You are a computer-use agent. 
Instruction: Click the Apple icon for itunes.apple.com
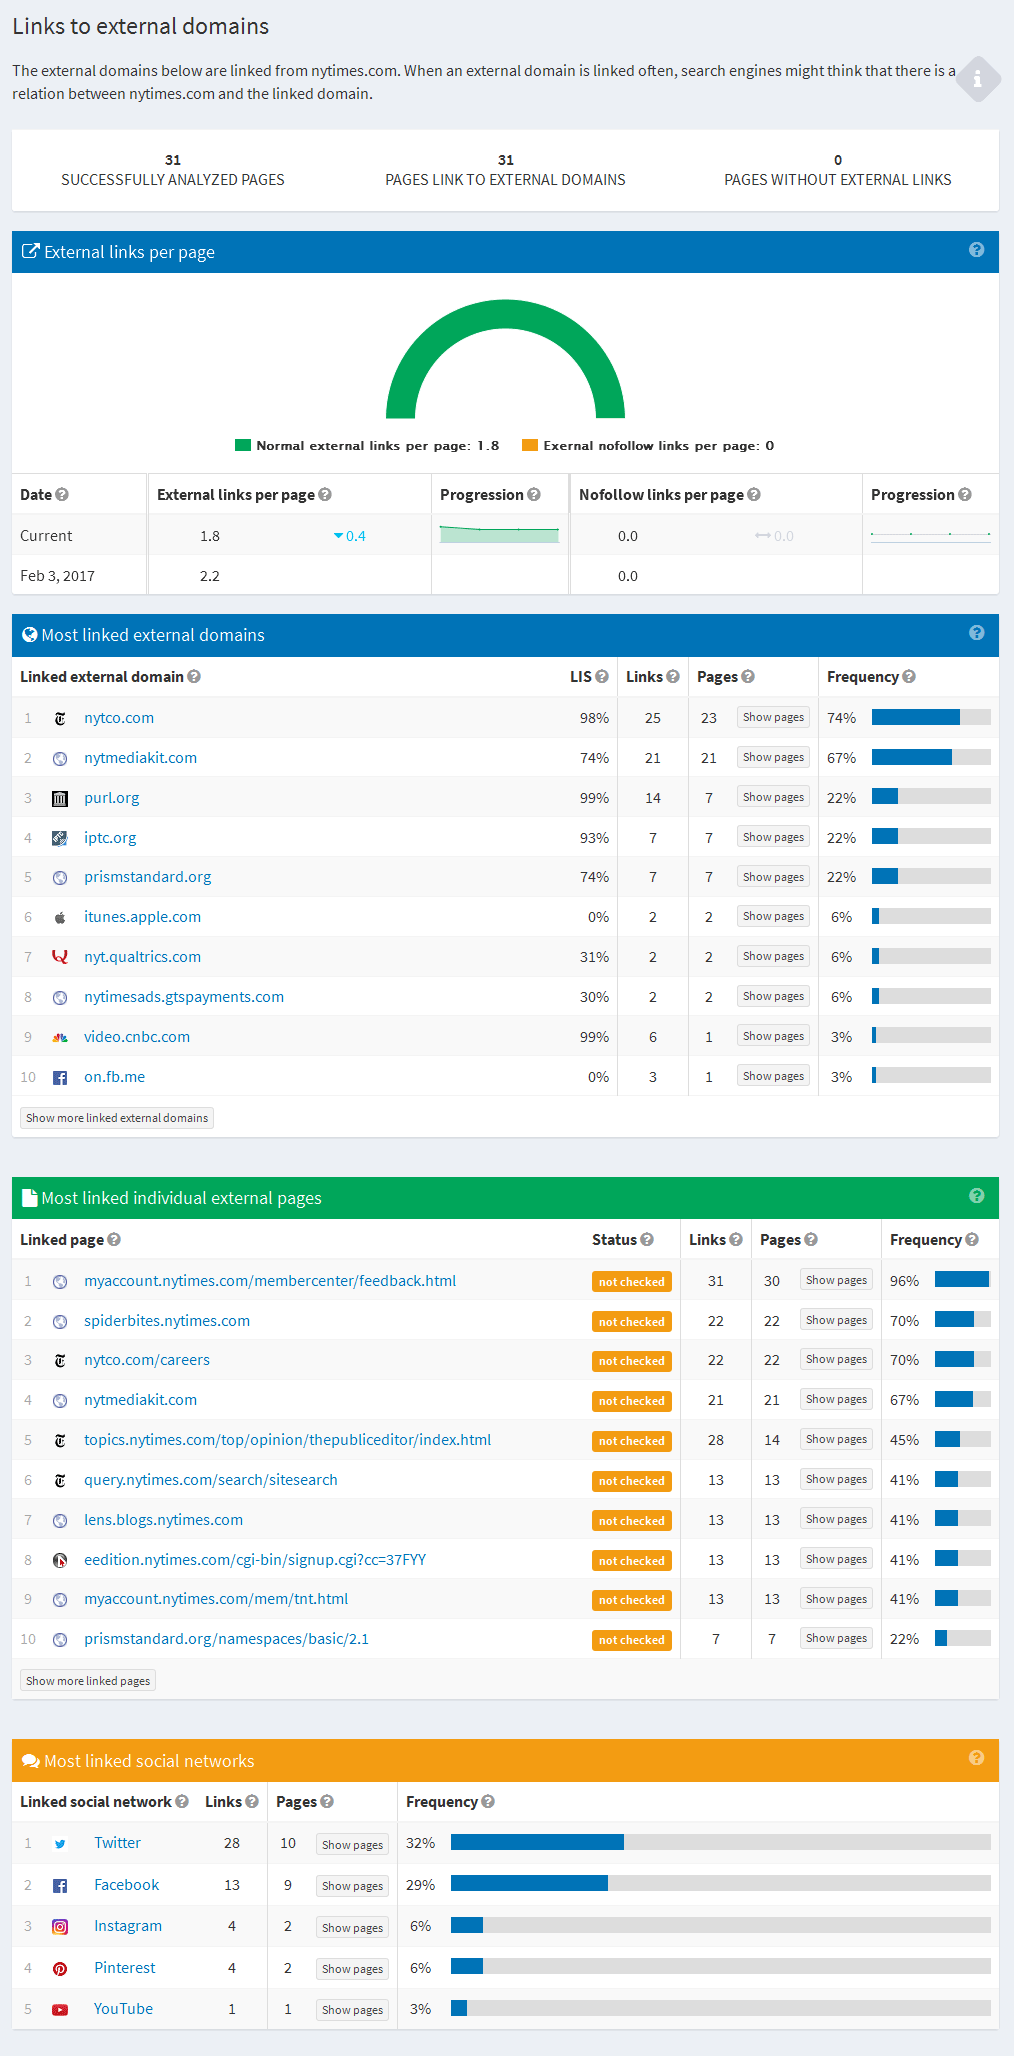60,917
